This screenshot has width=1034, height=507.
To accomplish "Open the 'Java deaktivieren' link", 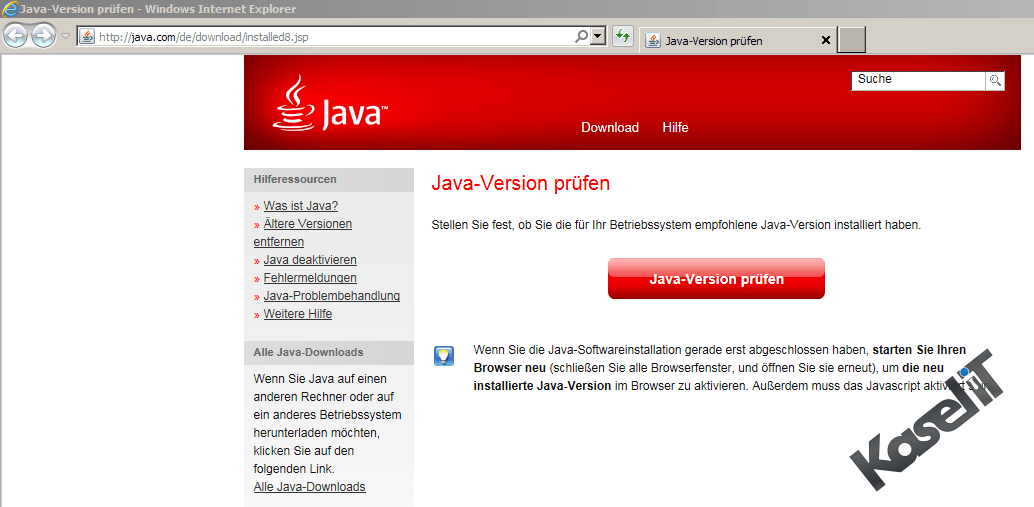I will 310,260.
